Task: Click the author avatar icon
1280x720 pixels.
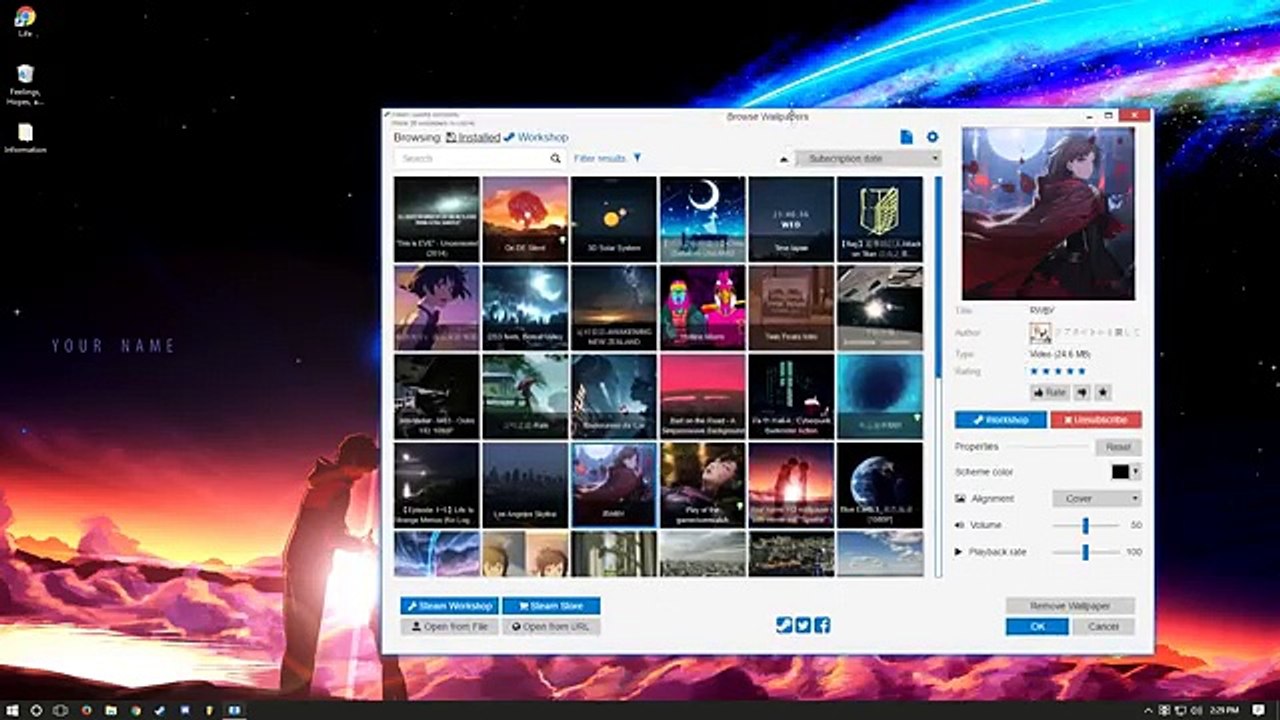Action: pos(1040,333)
